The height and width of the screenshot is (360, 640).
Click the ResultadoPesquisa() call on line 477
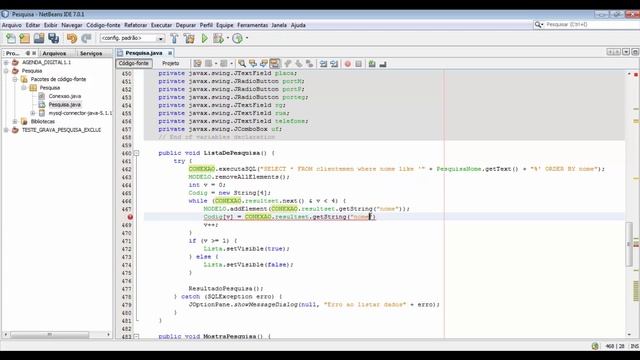[226, 289]
